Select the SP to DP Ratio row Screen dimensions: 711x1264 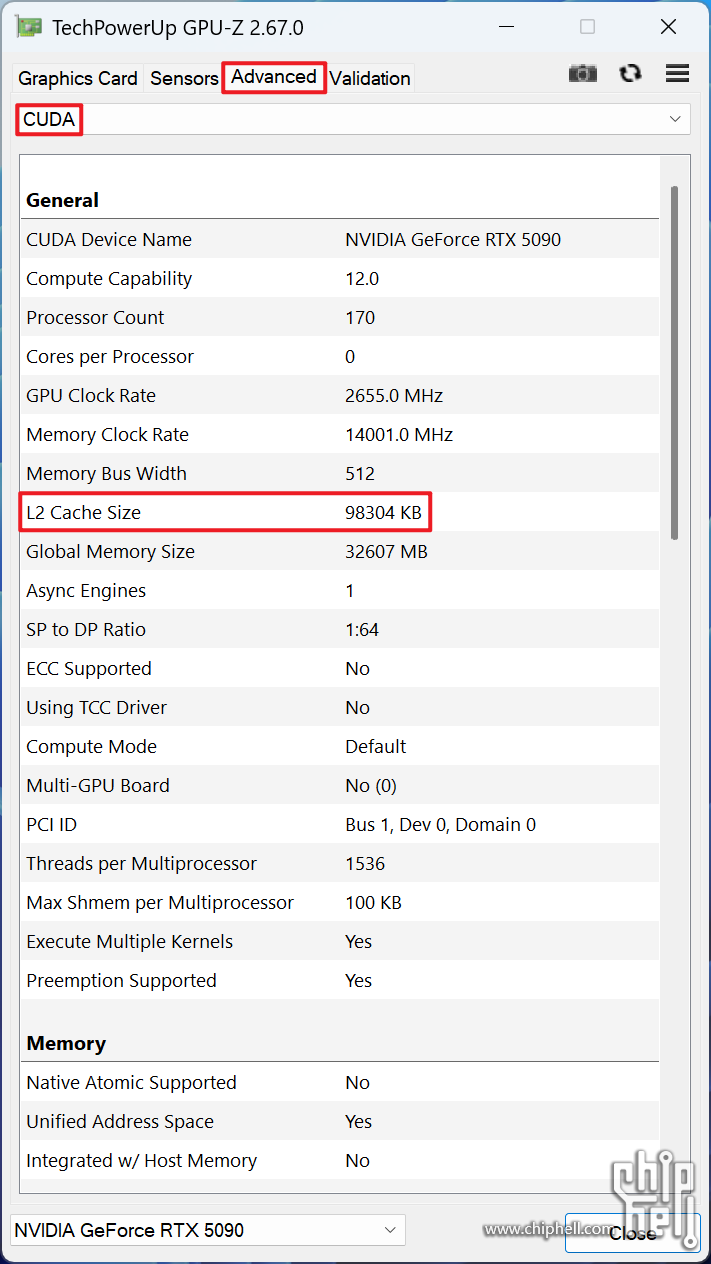point(341,630)
